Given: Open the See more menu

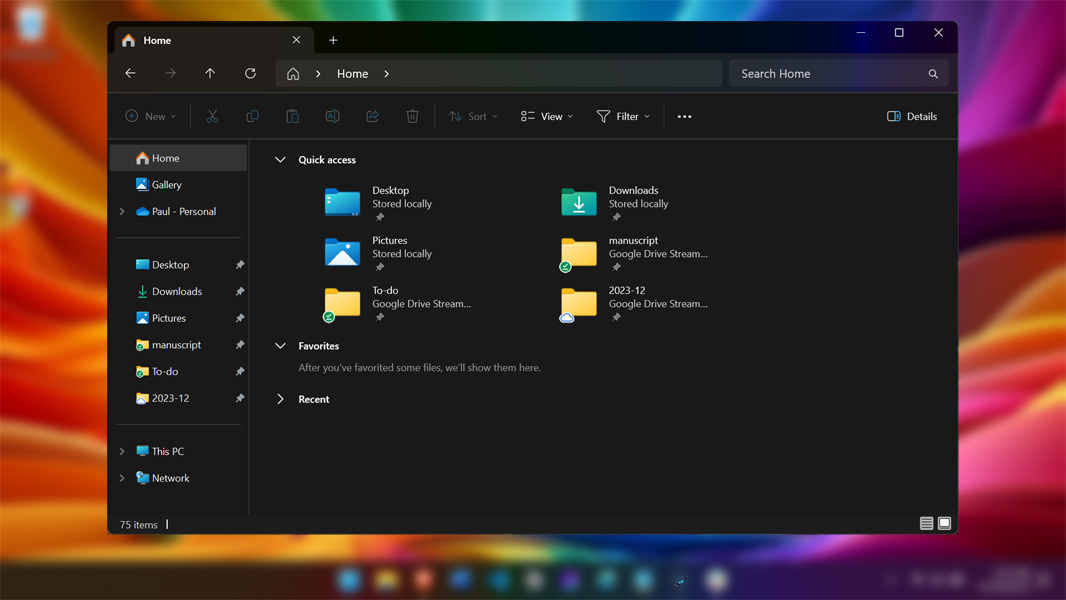Looking at the screenshot, I should tap(684, 116).
